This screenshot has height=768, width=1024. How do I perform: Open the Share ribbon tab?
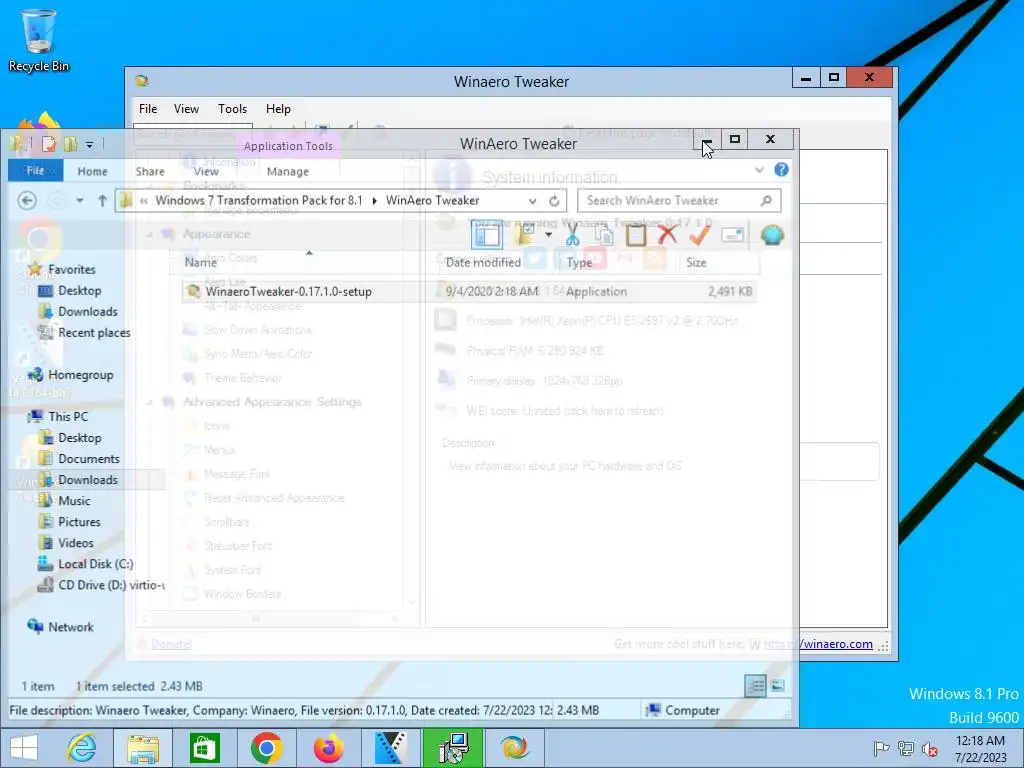coord(150,171)
